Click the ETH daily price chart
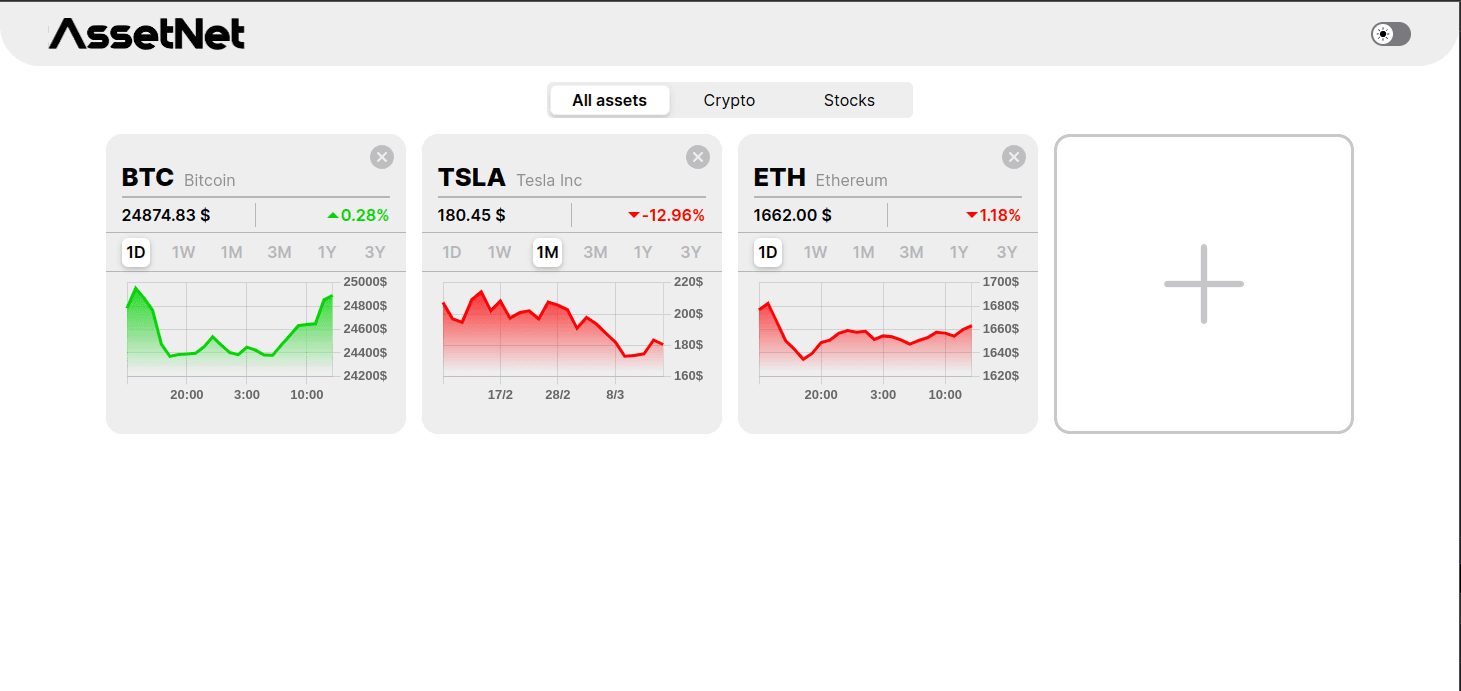The width and height of the screenshot is (1461, 691). pos(865,329)
